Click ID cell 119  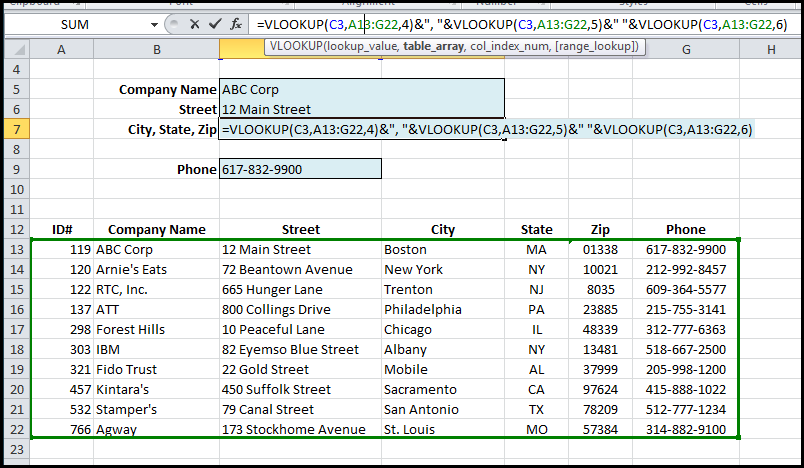pos(62,250)
